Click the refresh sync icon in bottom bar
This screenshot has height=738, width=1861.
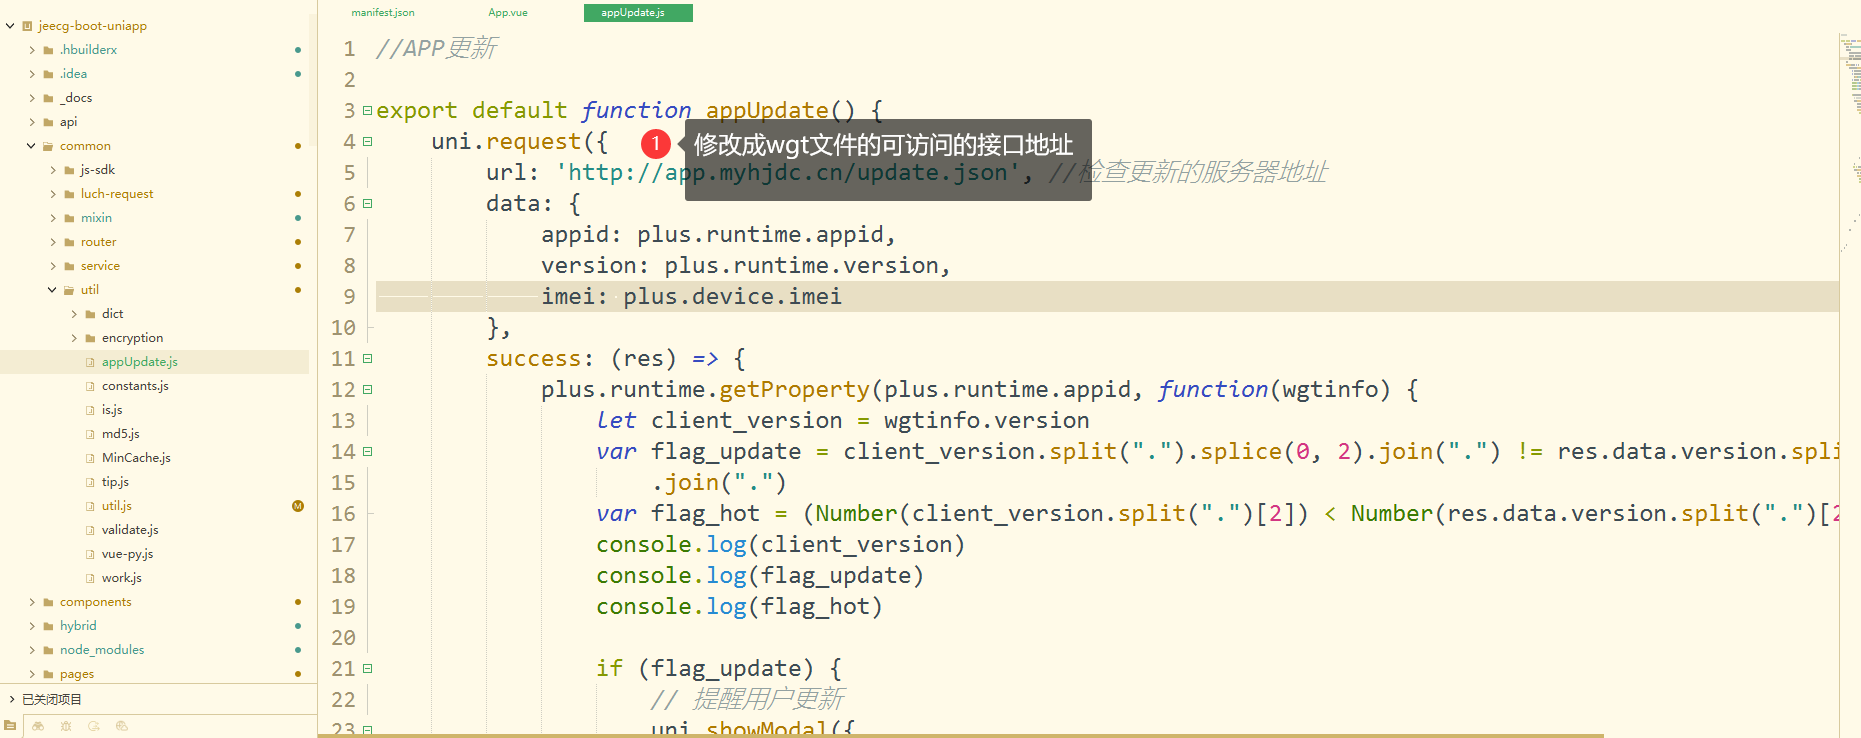(94, 726)
